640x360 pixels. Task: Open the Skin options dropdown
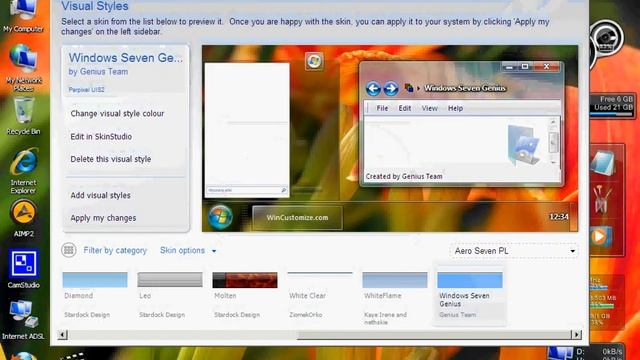(188, 251)
